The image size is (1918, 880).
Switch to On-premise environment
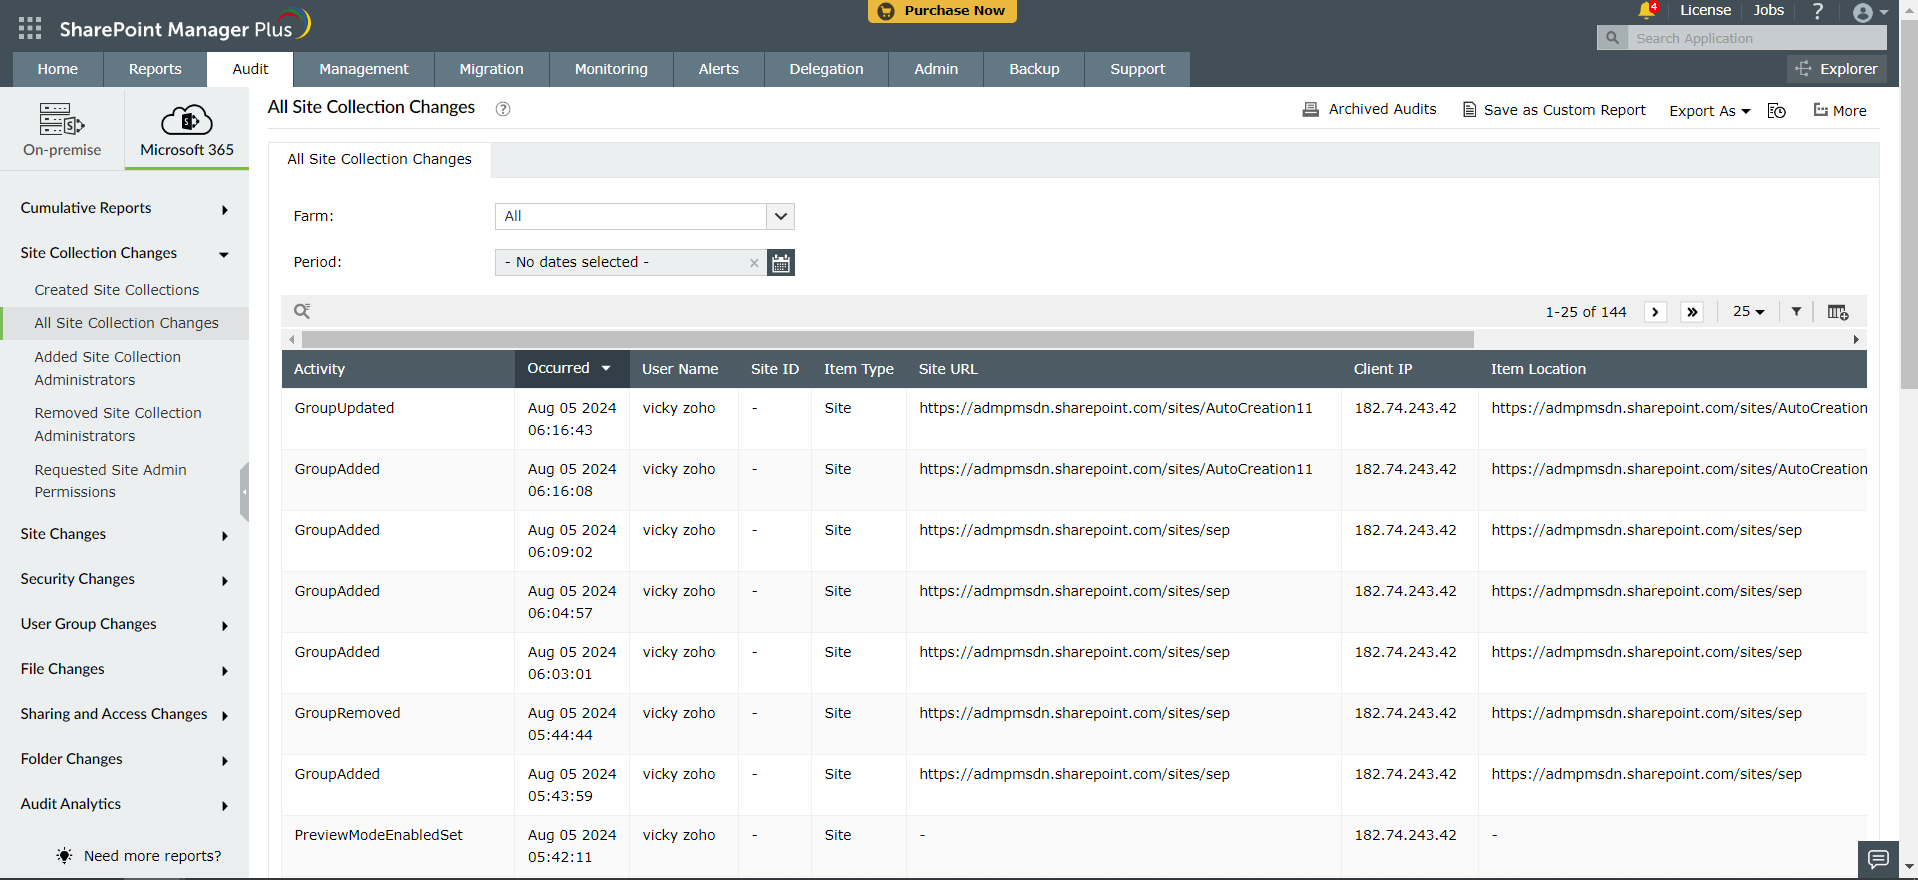(x=62, y=129)
